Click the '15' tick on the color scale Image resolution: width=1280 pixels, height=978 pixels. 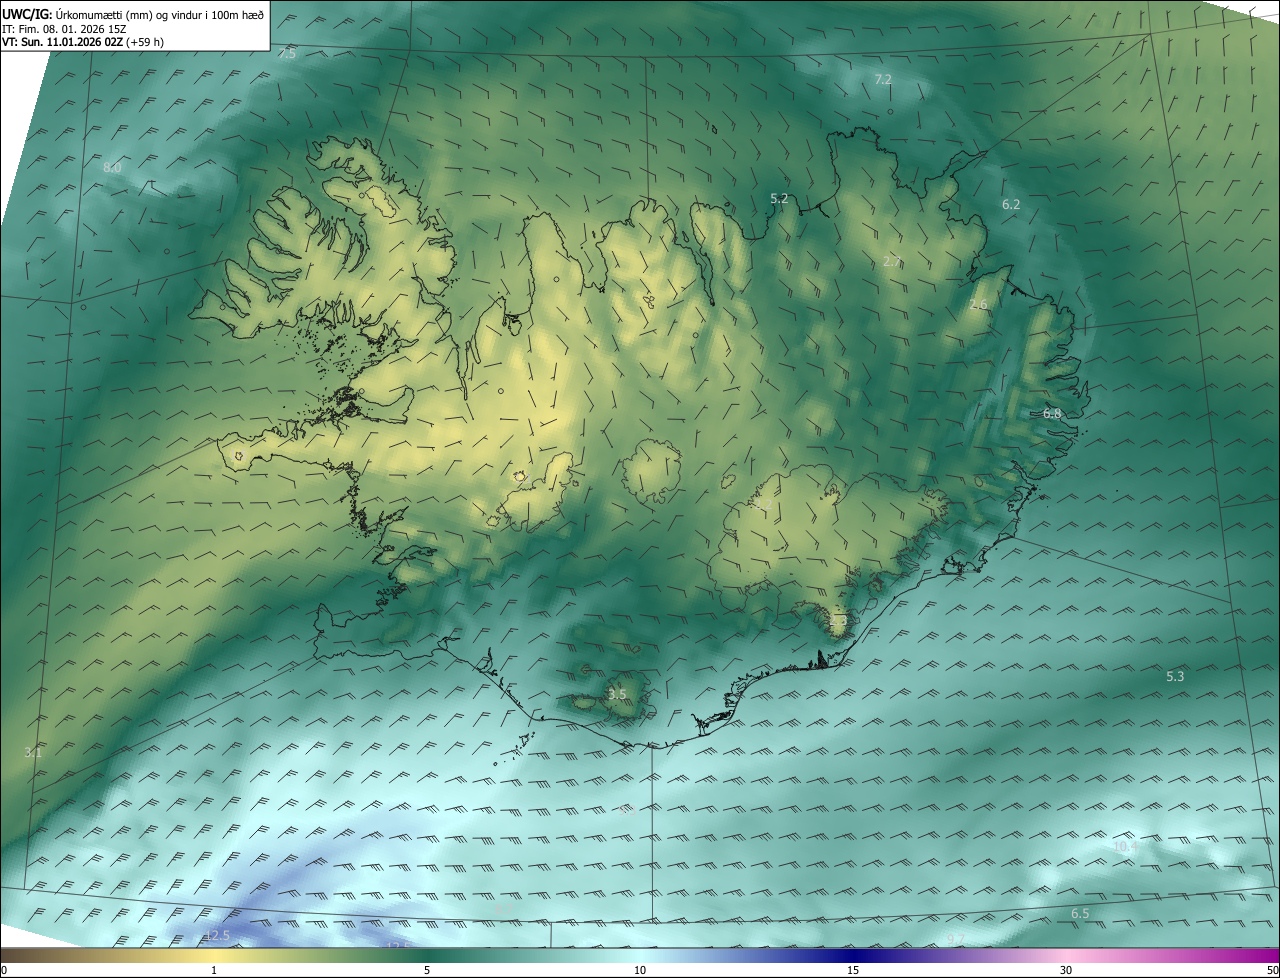pyautogui.click(x=853, y=970)
